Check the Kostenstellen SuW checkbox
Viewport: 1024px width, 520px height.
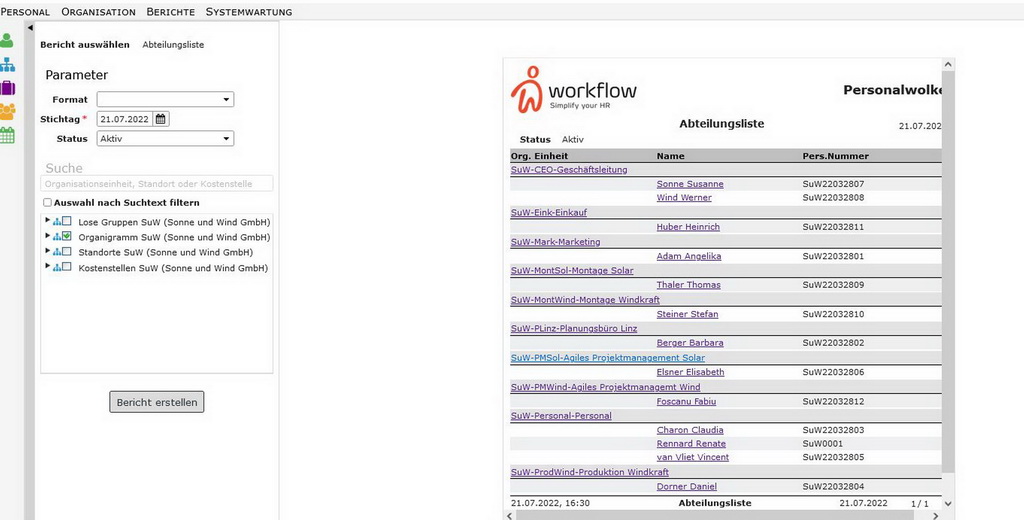tap(67, 267)
